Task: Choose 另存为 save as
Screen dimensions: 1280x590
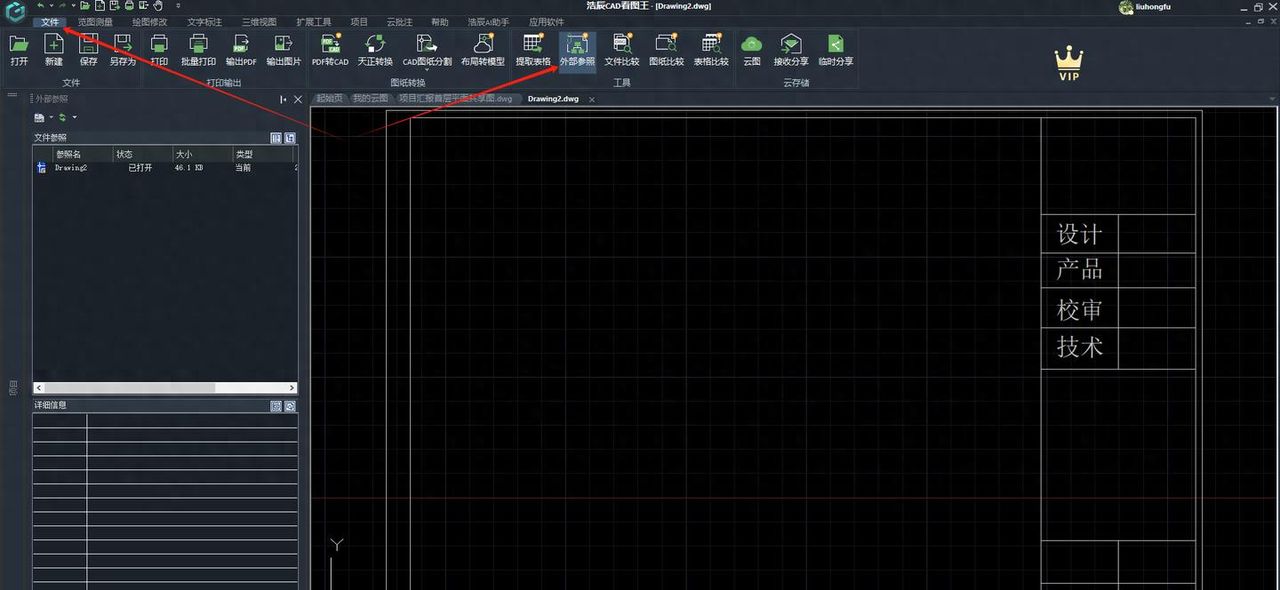Action: pyautogui.click(x=123, y=49)
